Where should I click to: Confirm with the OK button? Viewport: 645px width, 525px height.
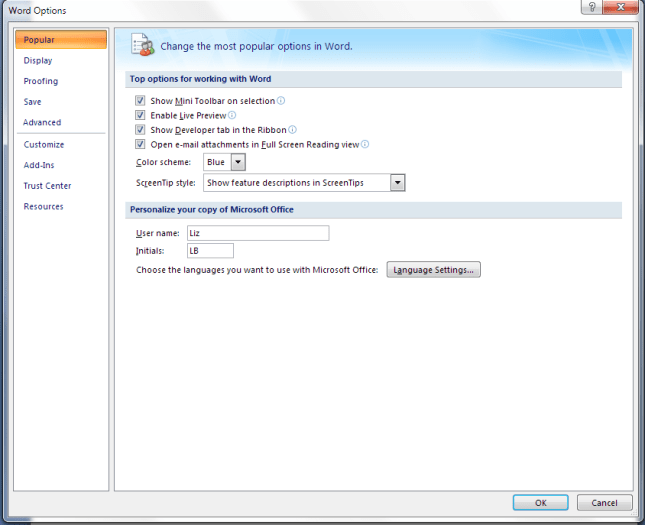[x=541, y=503]
